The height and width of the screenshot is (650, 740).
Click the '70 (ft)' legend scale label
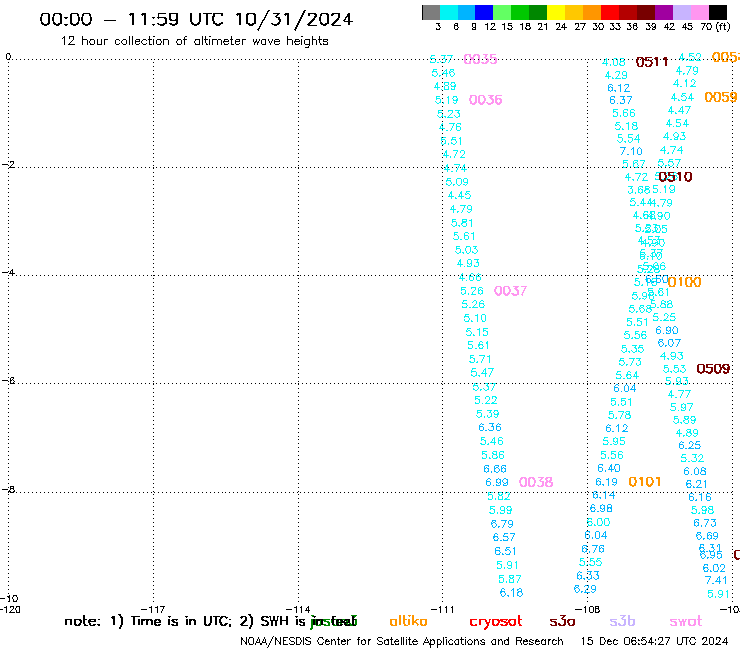pyautogui.click(x=715, y=26)
